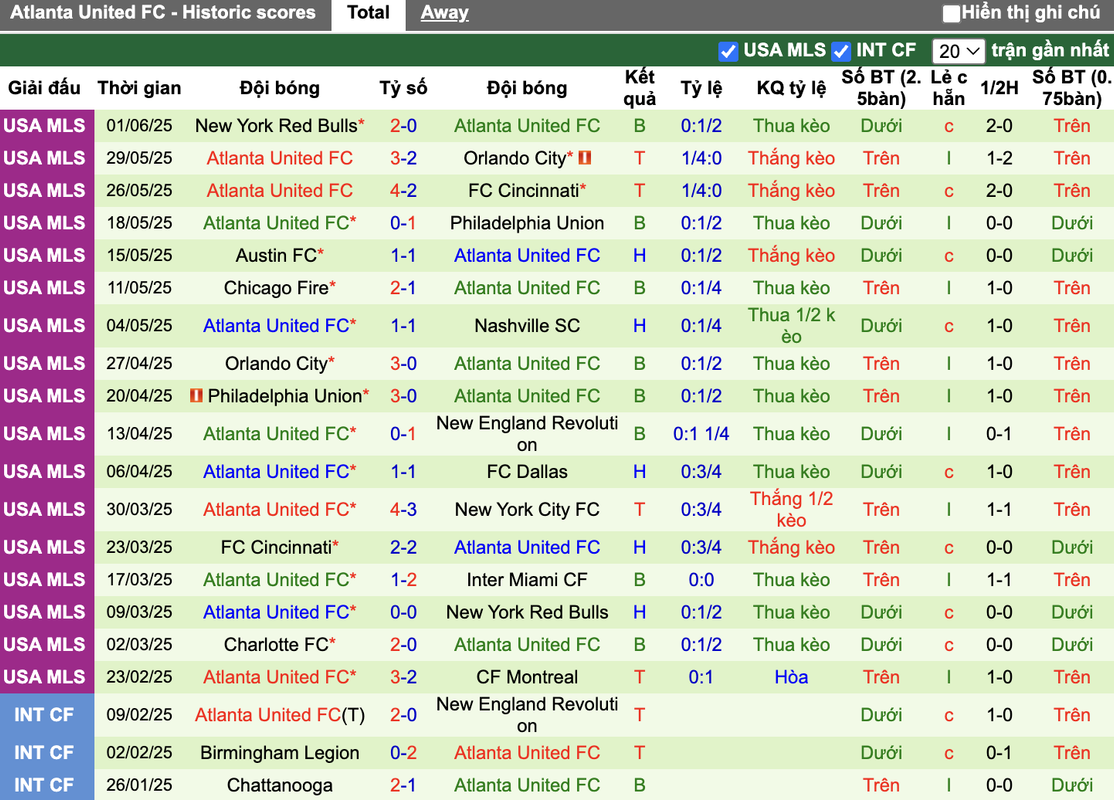Viewport: 1114px width, 800px height.
Task: Click Chattanooga team name
Action: [x=280, y=785]
